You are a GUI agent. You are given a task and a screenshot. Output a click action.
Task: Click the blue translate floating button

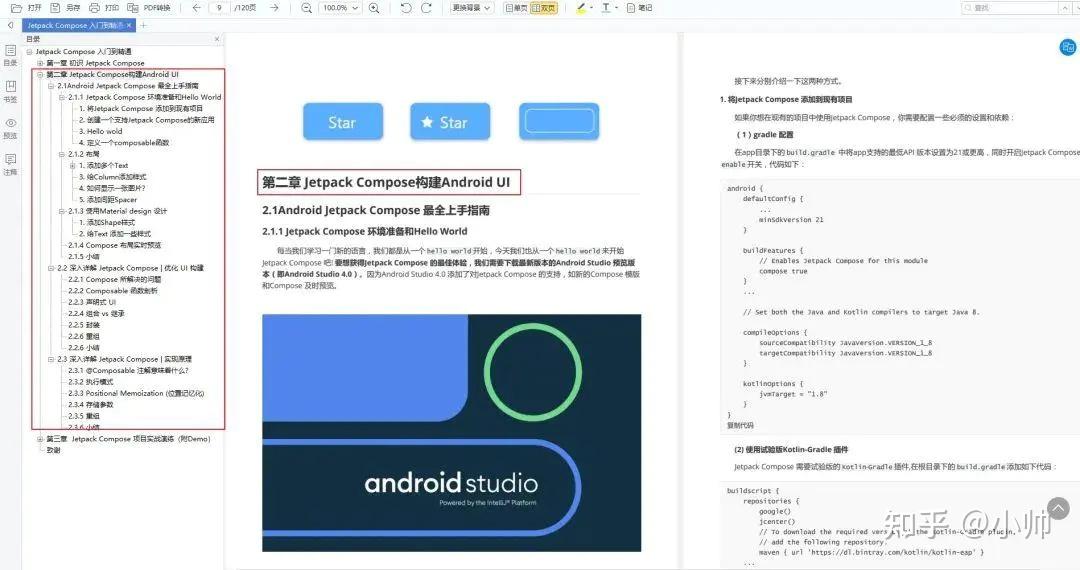point(1068,48)
